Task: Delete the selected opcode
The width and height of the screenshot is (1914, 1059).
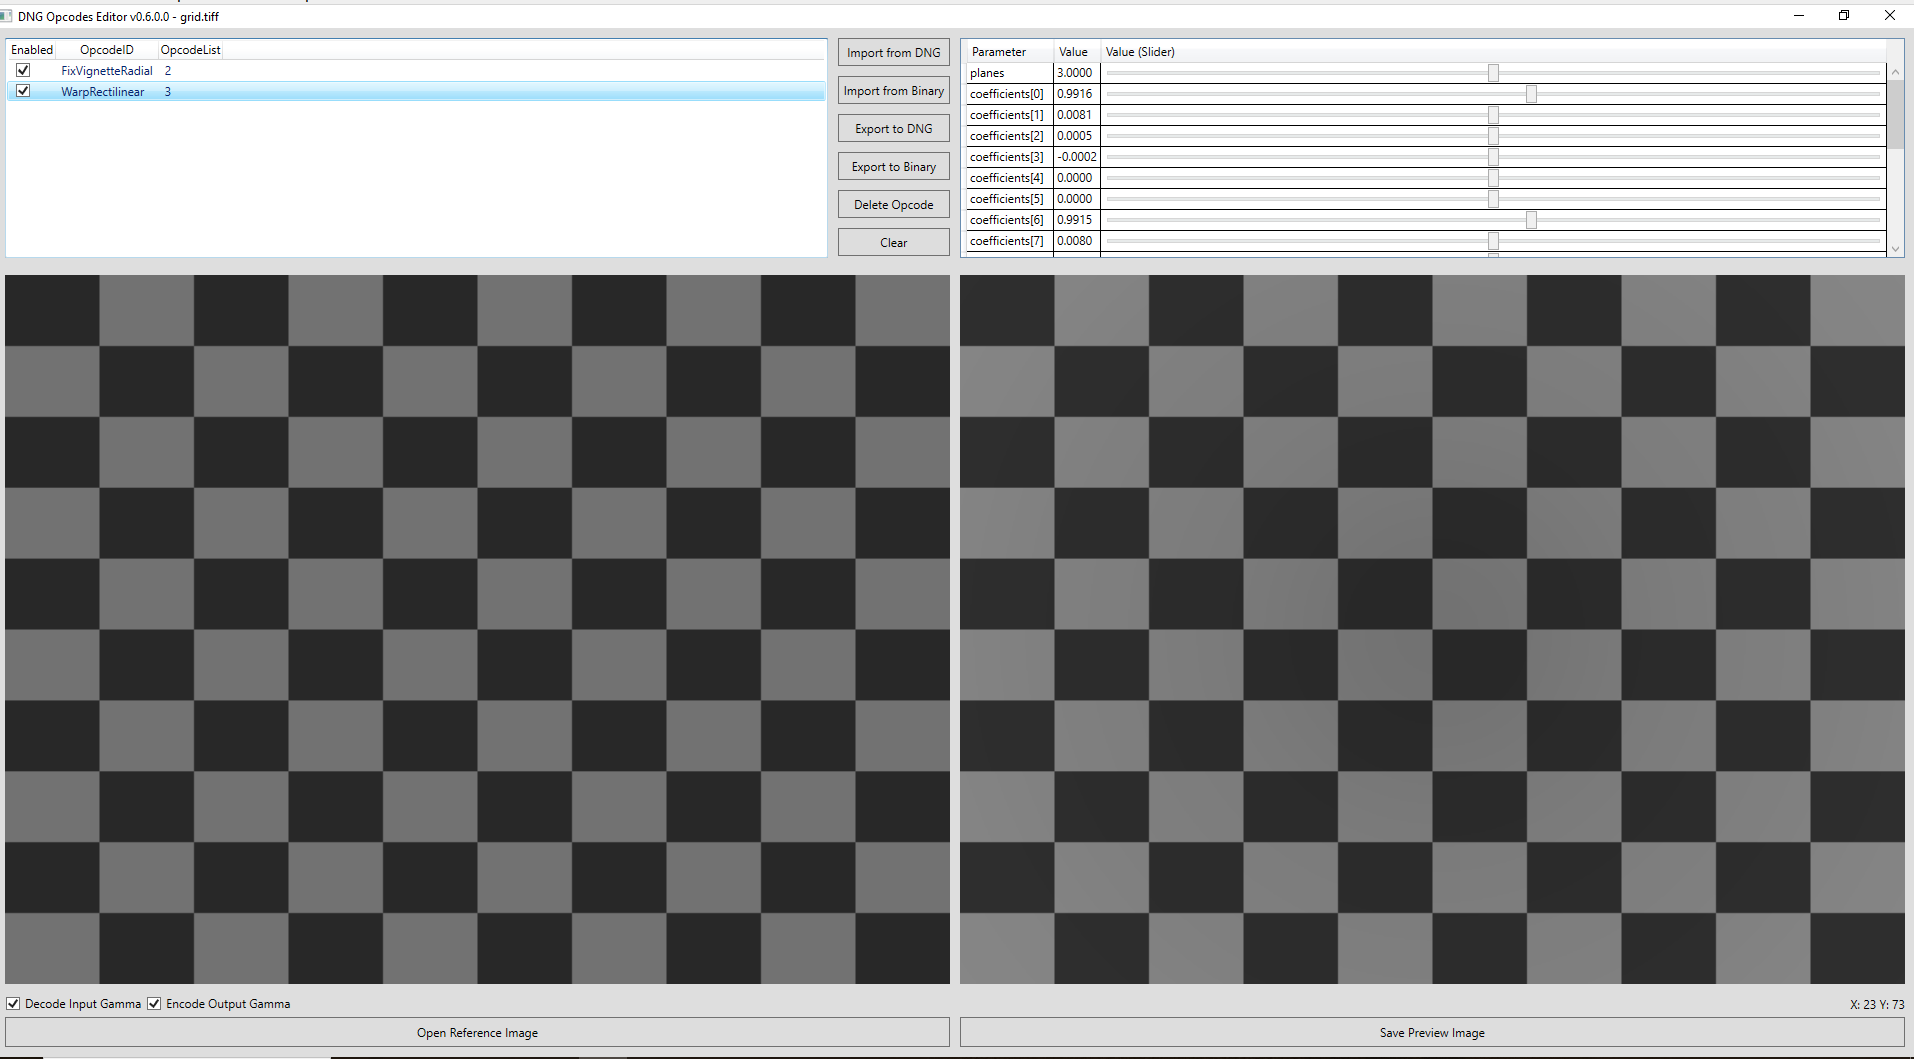Action: coord(893,205)
